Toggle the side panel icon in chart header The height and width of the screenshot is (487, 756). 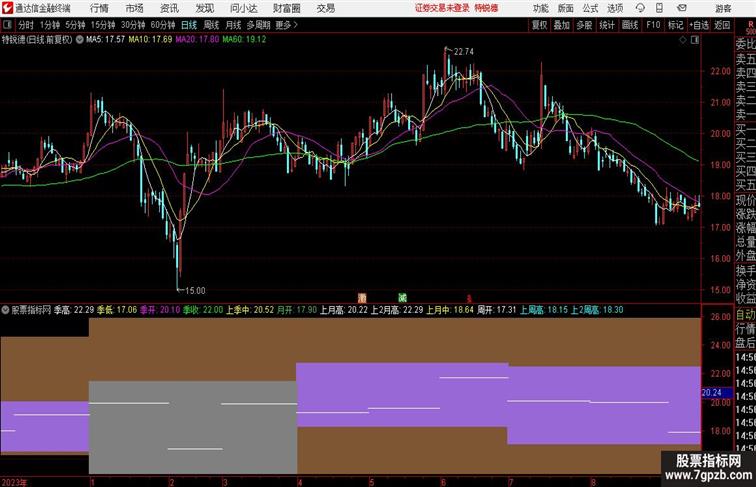coord(695,40)
